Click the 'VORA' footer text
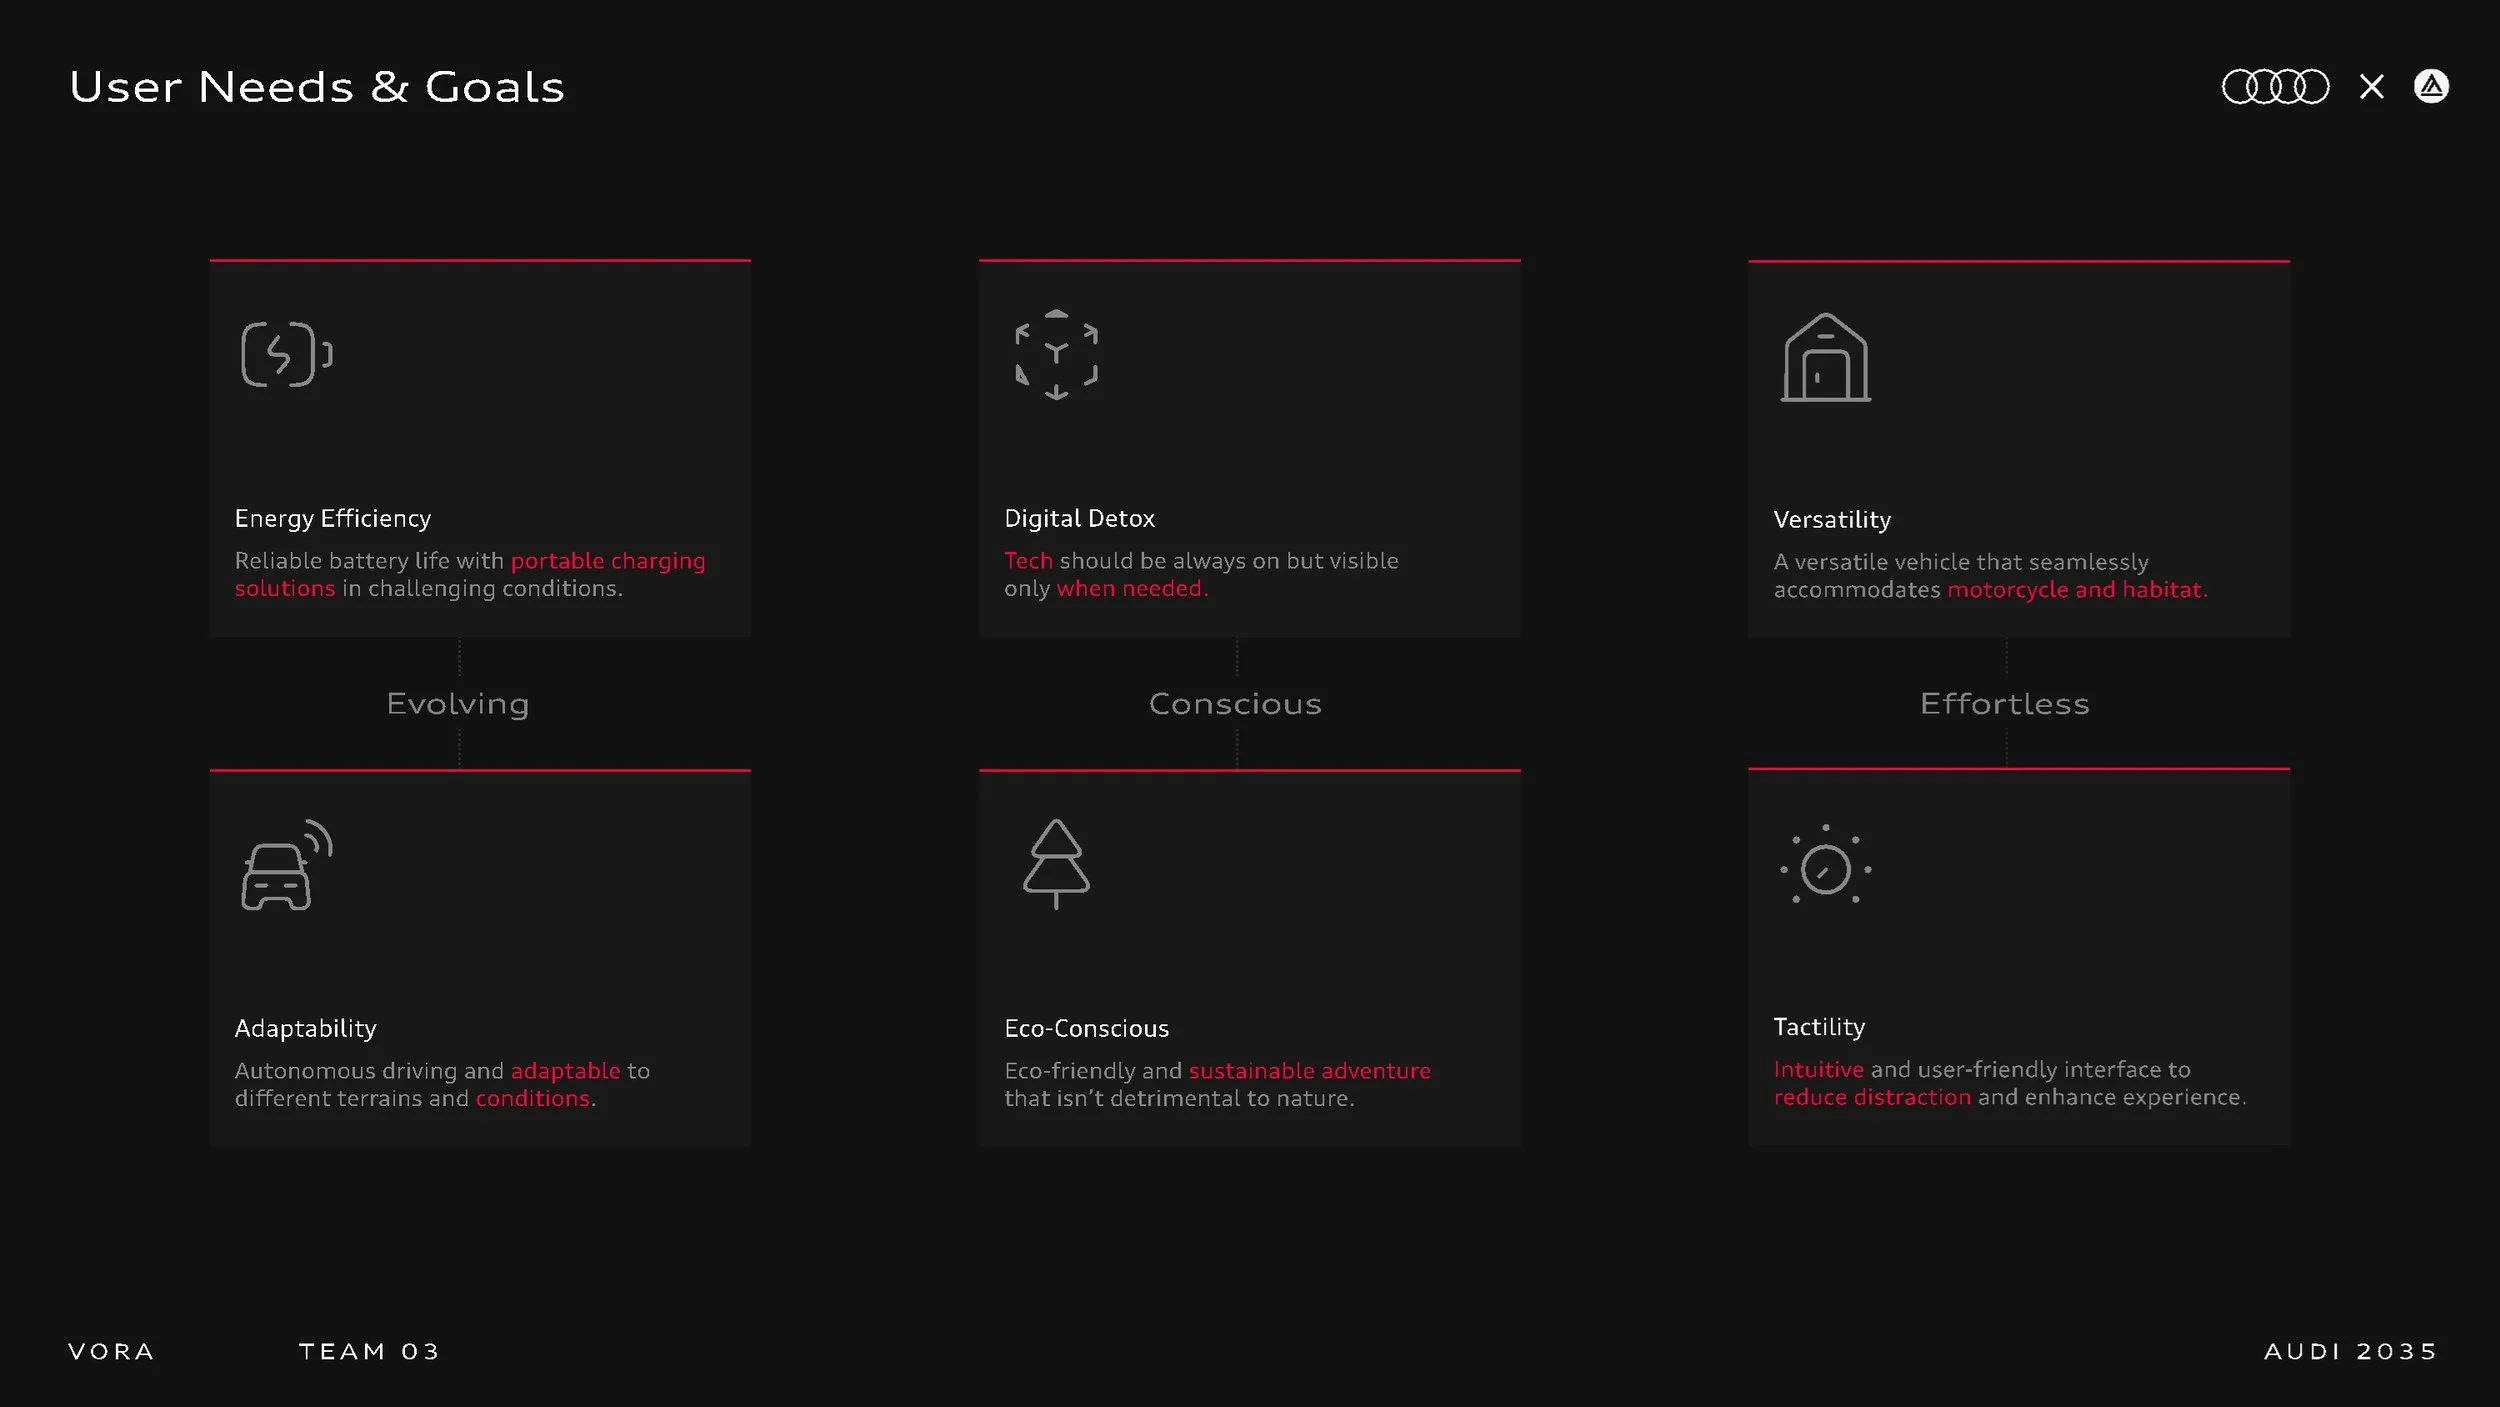This screenshot has height=1407, width=2500. 111,1352
